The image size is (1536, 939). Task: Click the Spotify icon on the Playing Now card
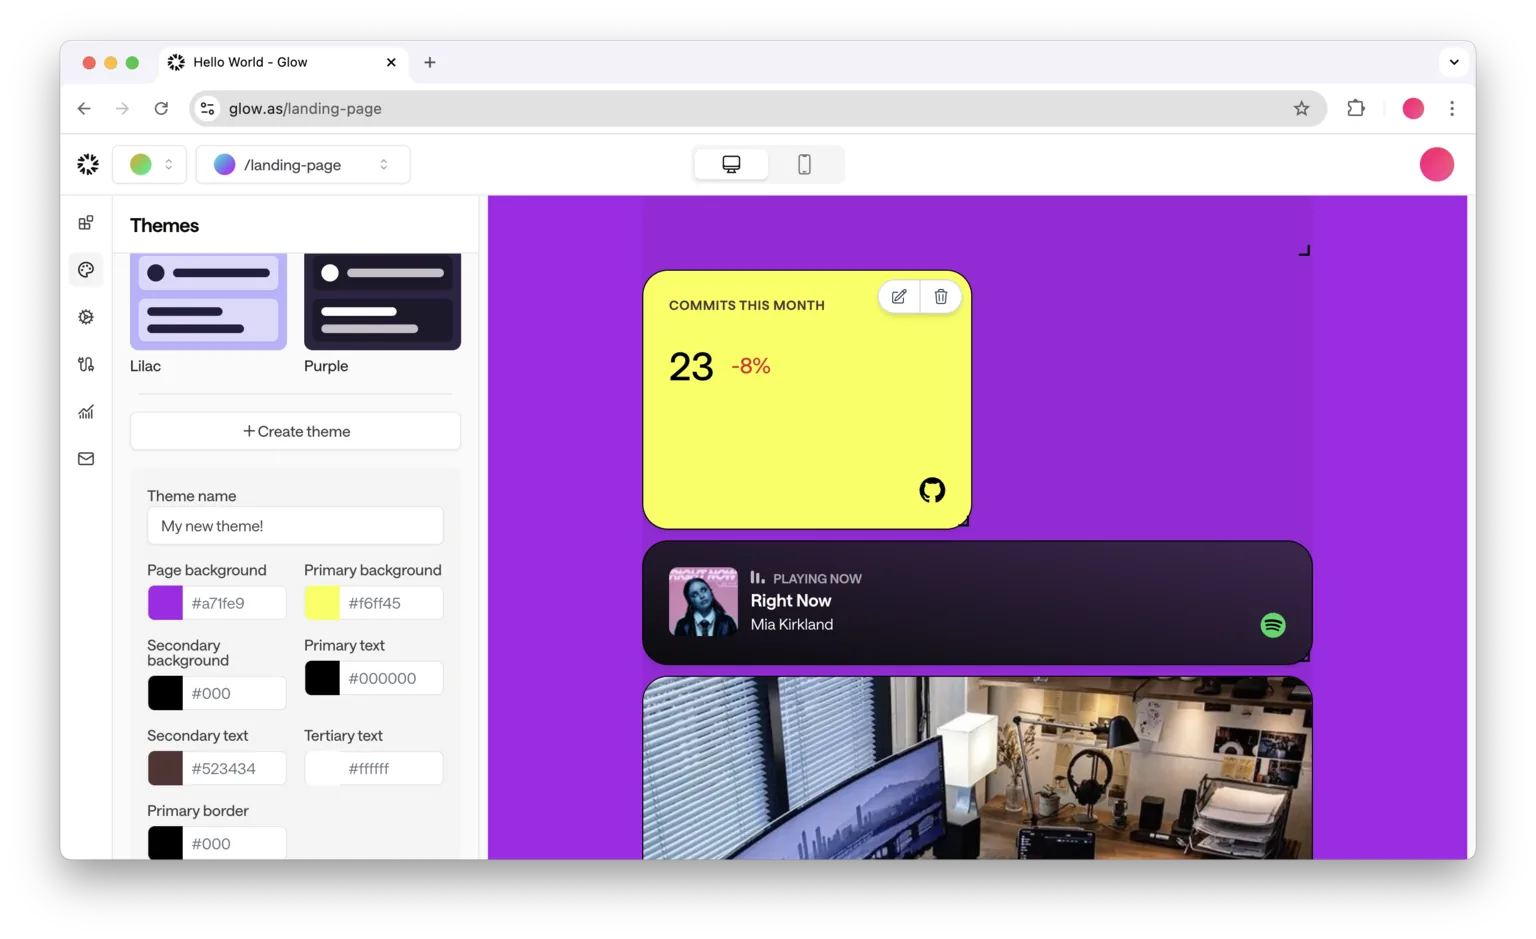coord(1273,625)
